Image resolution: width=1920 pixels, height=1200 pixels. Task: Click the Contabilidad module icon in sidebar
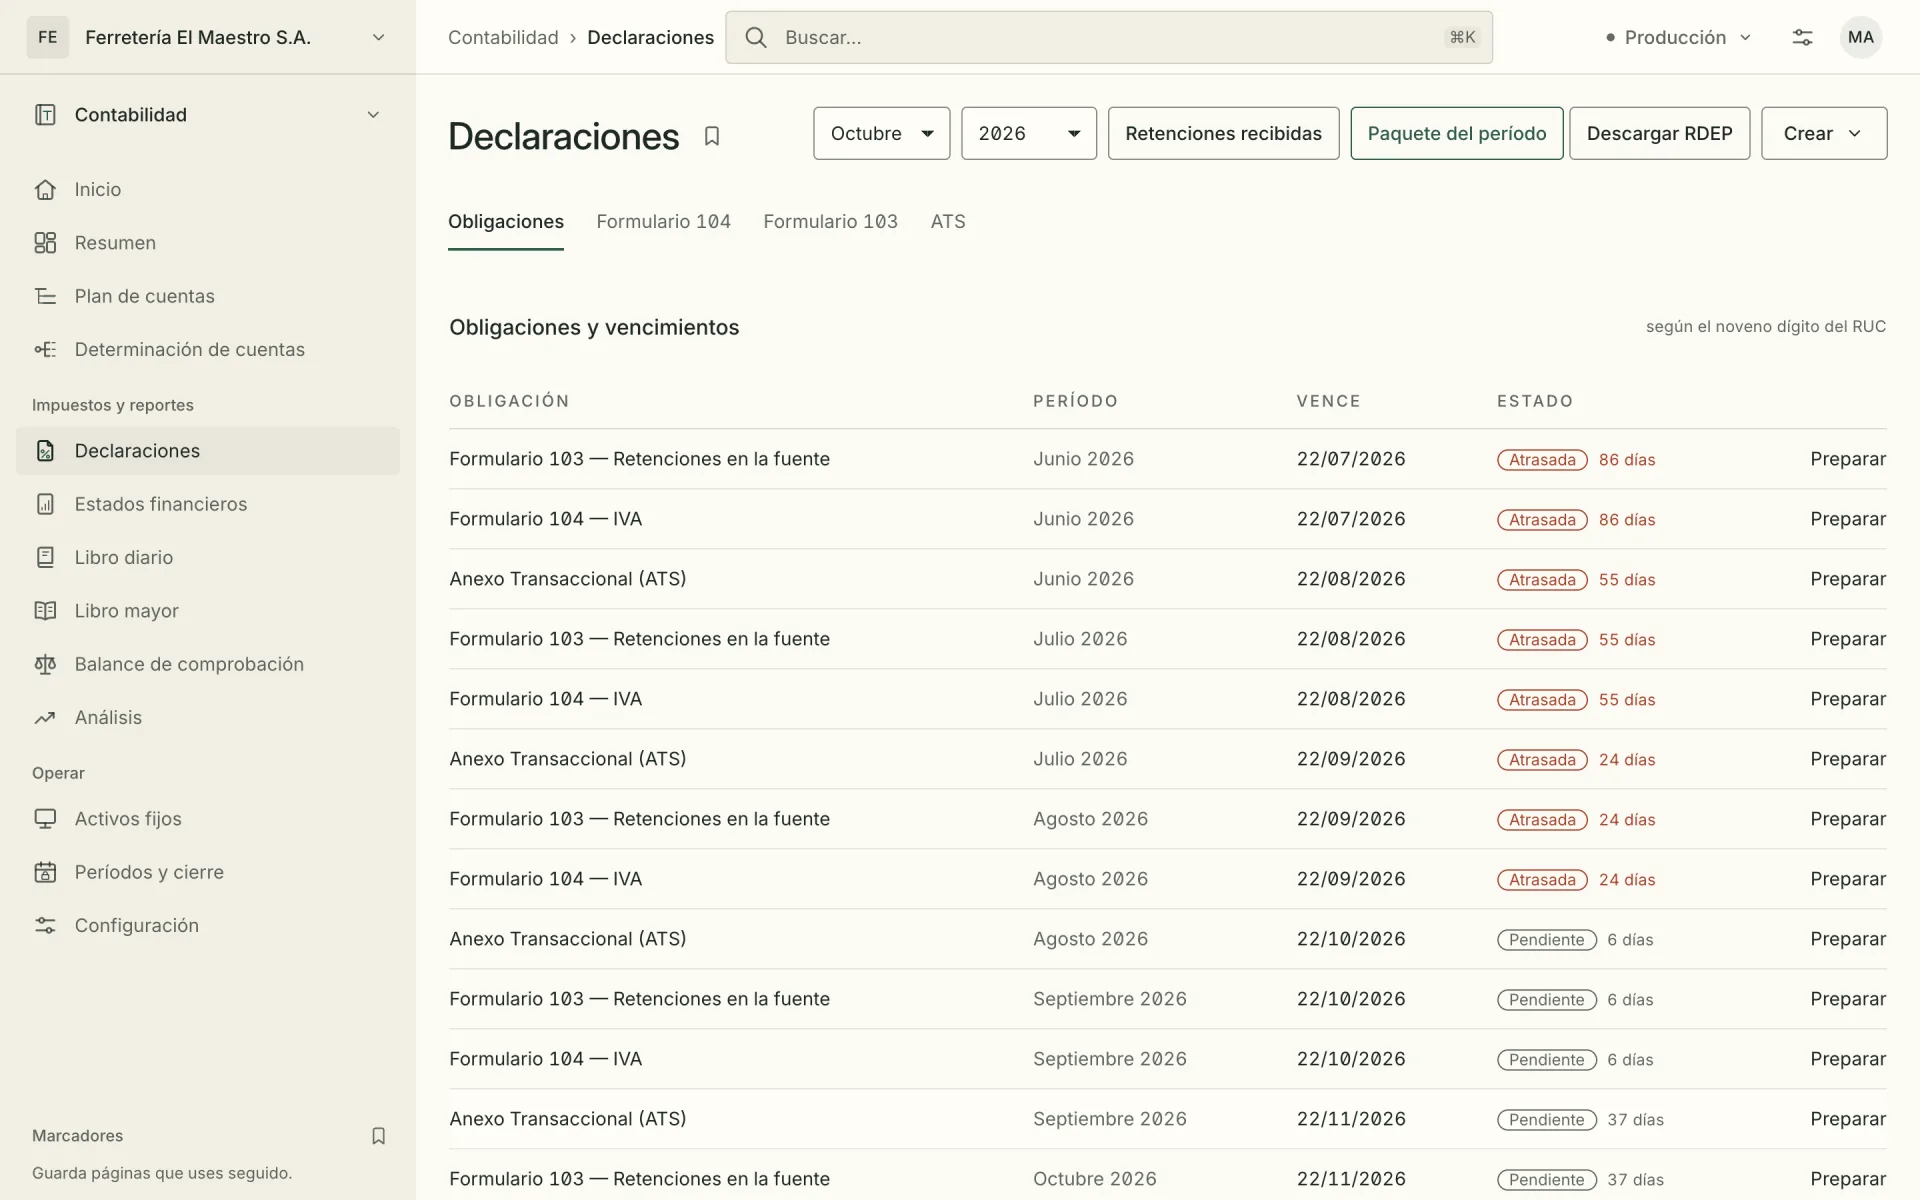pyautogui.click(x=45, y=115)
